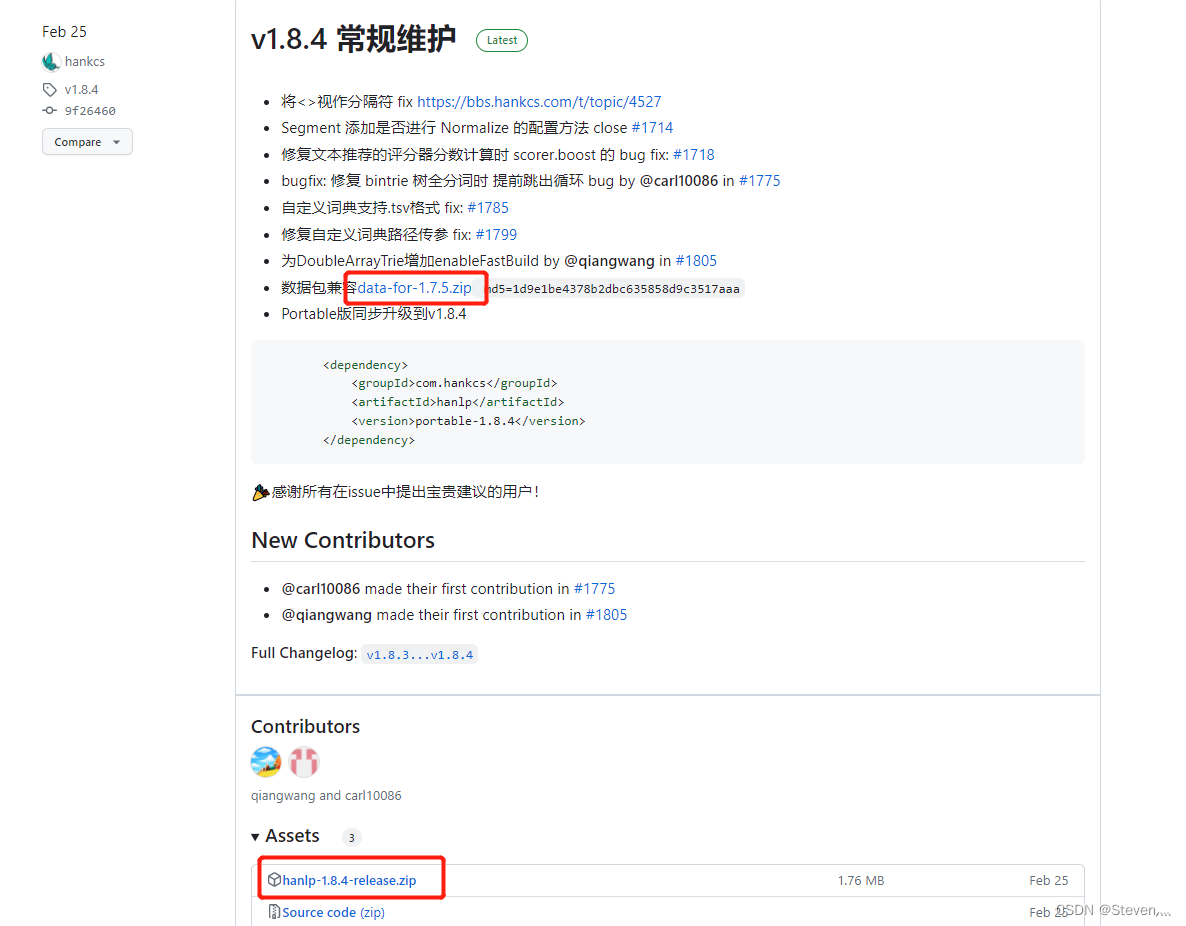This screenshot has width=1186, height=926.
Task: Open pull request #1714
Action: click(655, 128)
